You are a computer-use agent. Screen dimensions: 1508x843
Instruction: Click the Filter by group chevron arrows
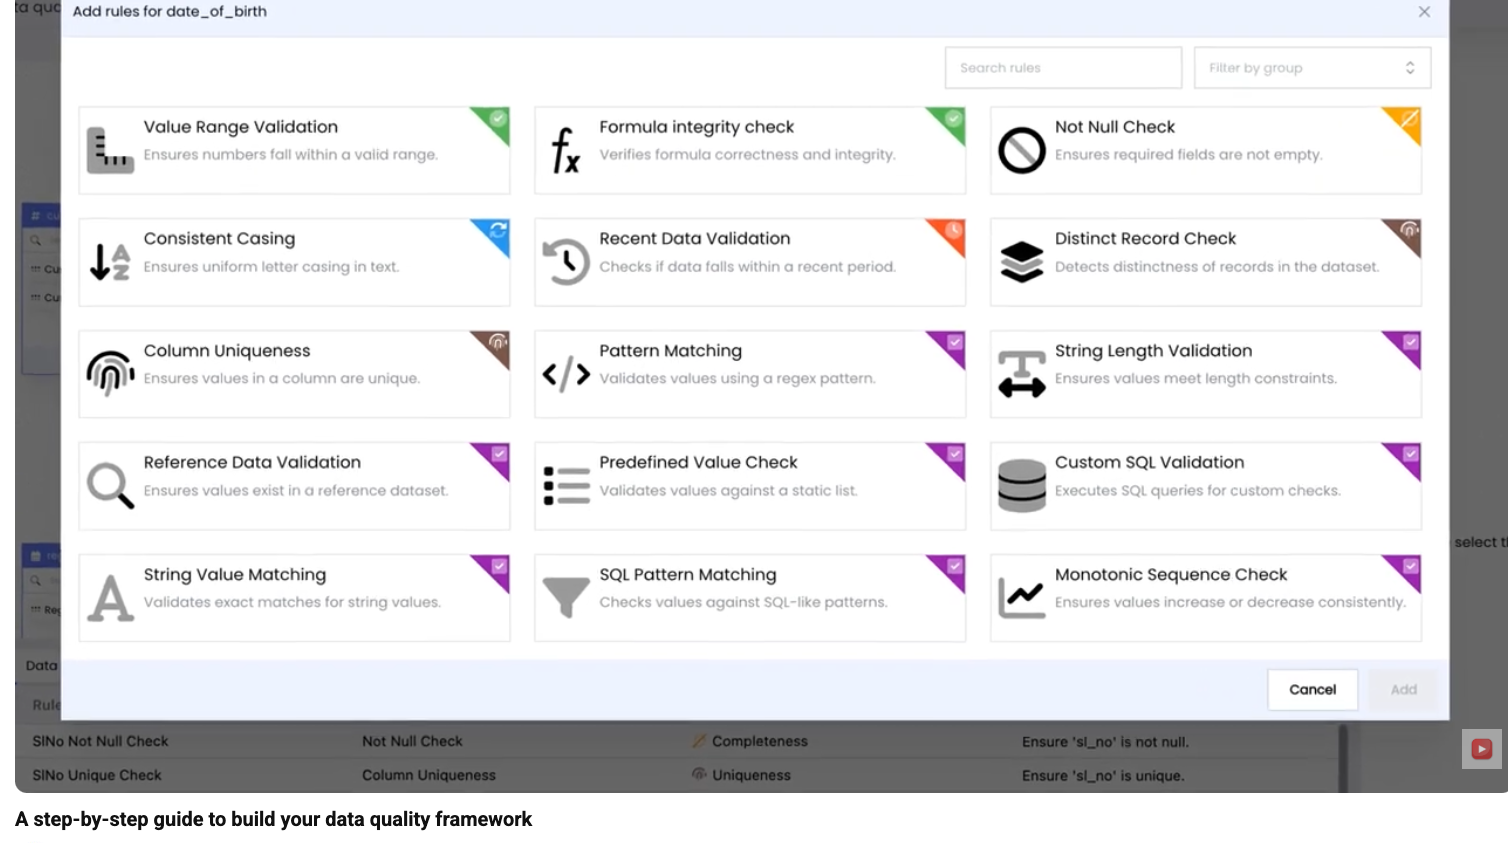click(1410, 68)
